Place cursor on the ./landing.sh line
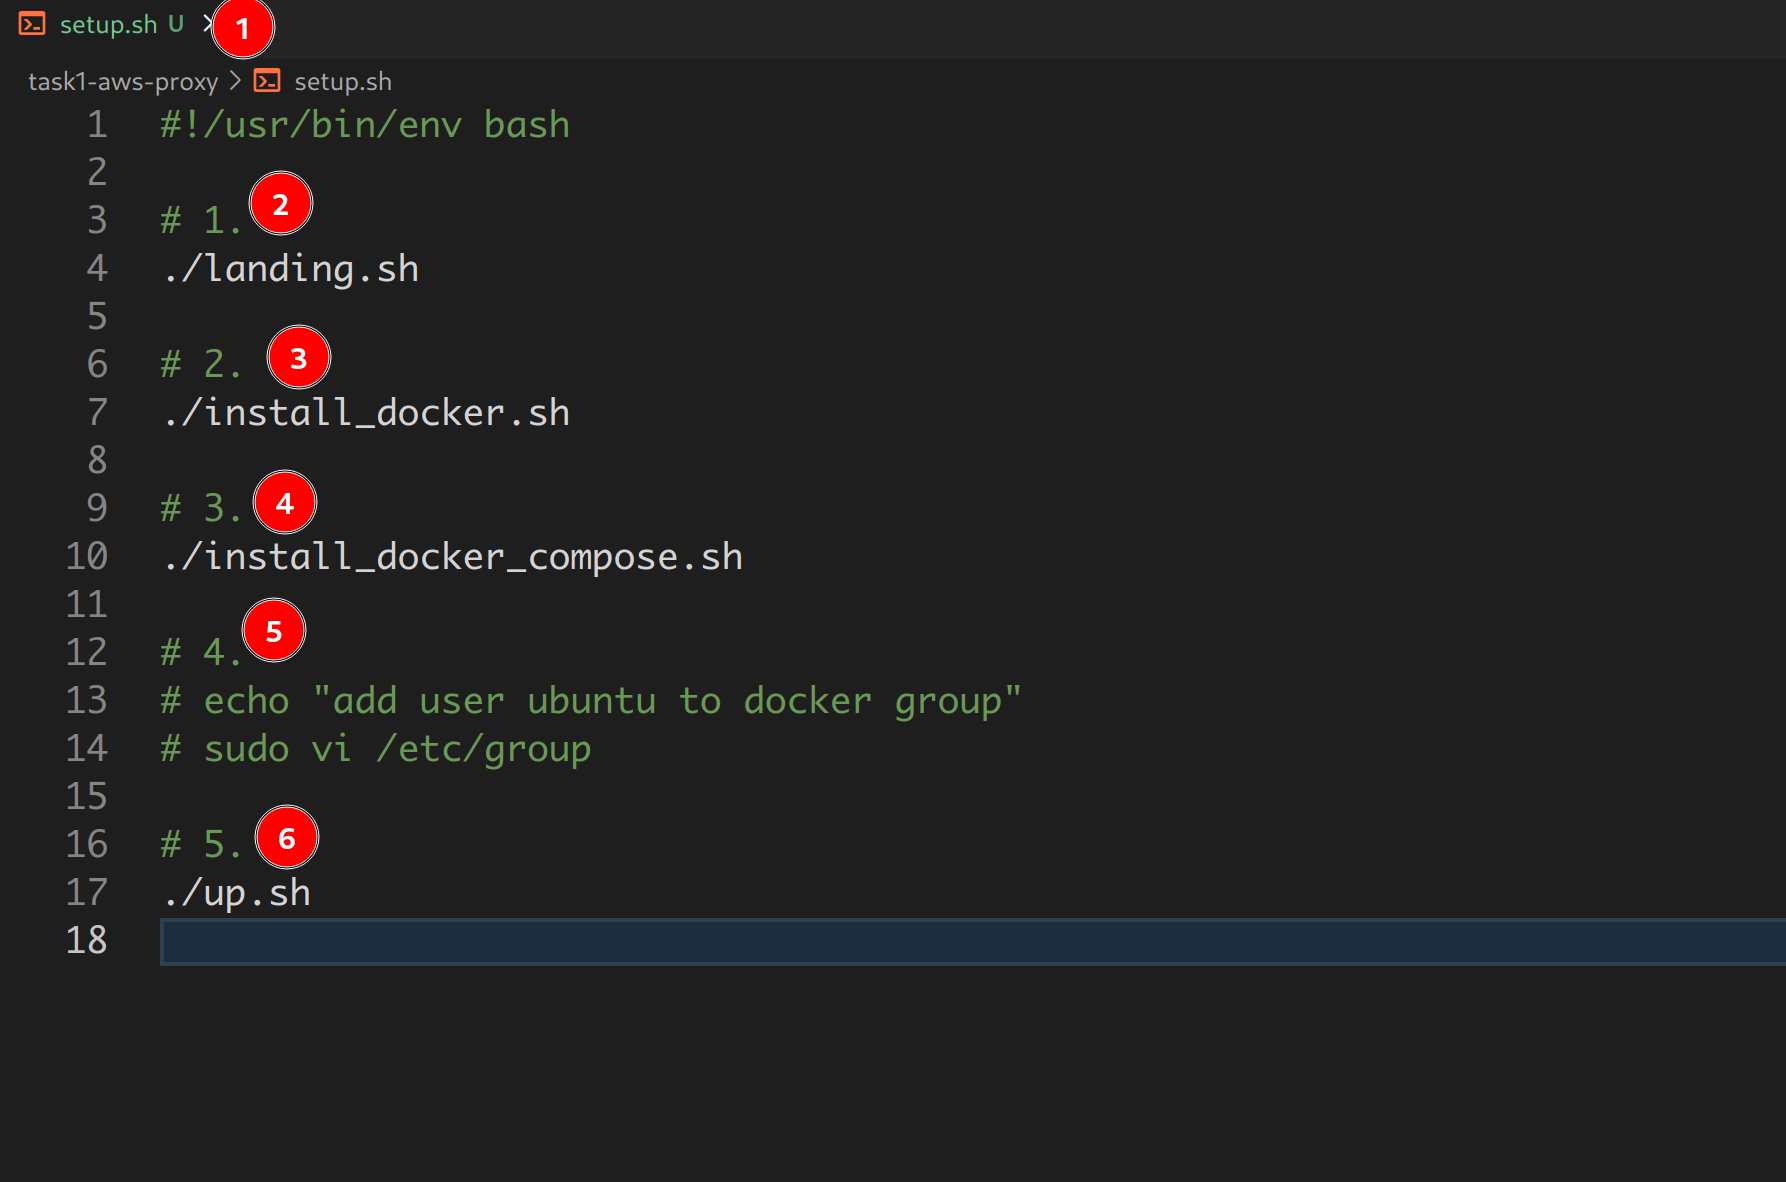1786x1182 pixels. coord(291,269)
